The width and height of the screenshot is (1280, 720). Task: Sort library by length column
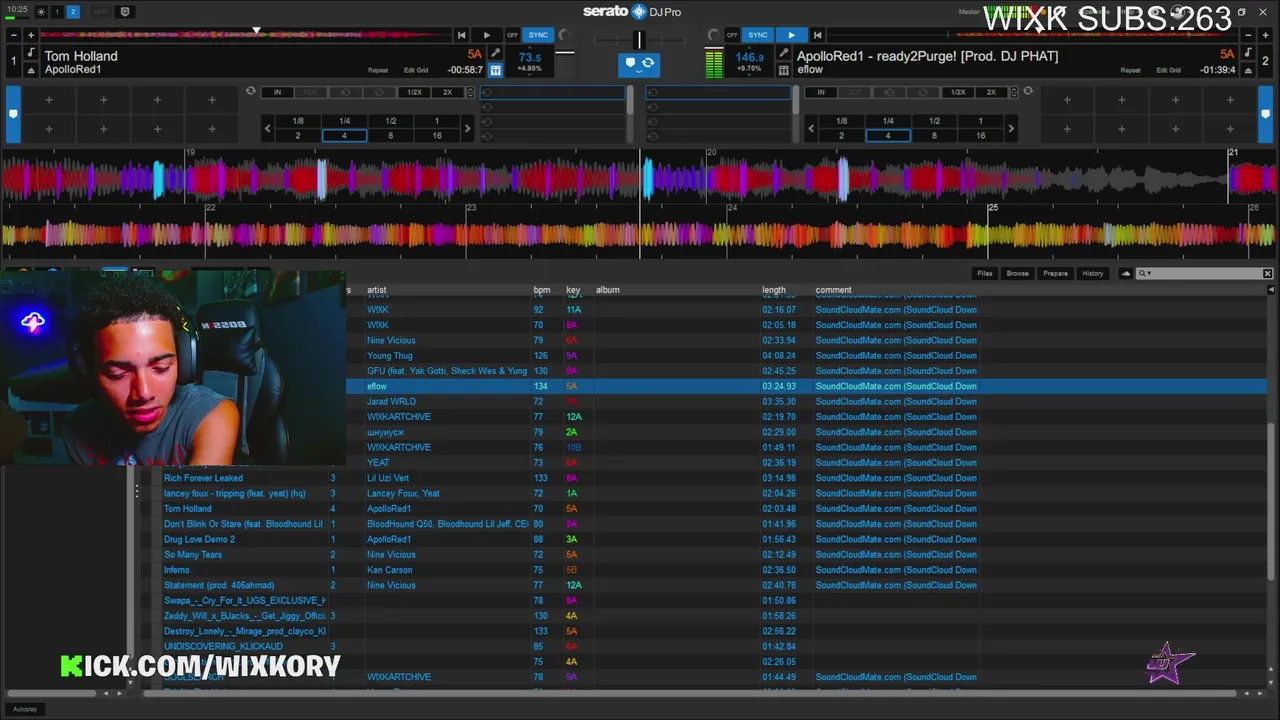[x=774, y=290]
